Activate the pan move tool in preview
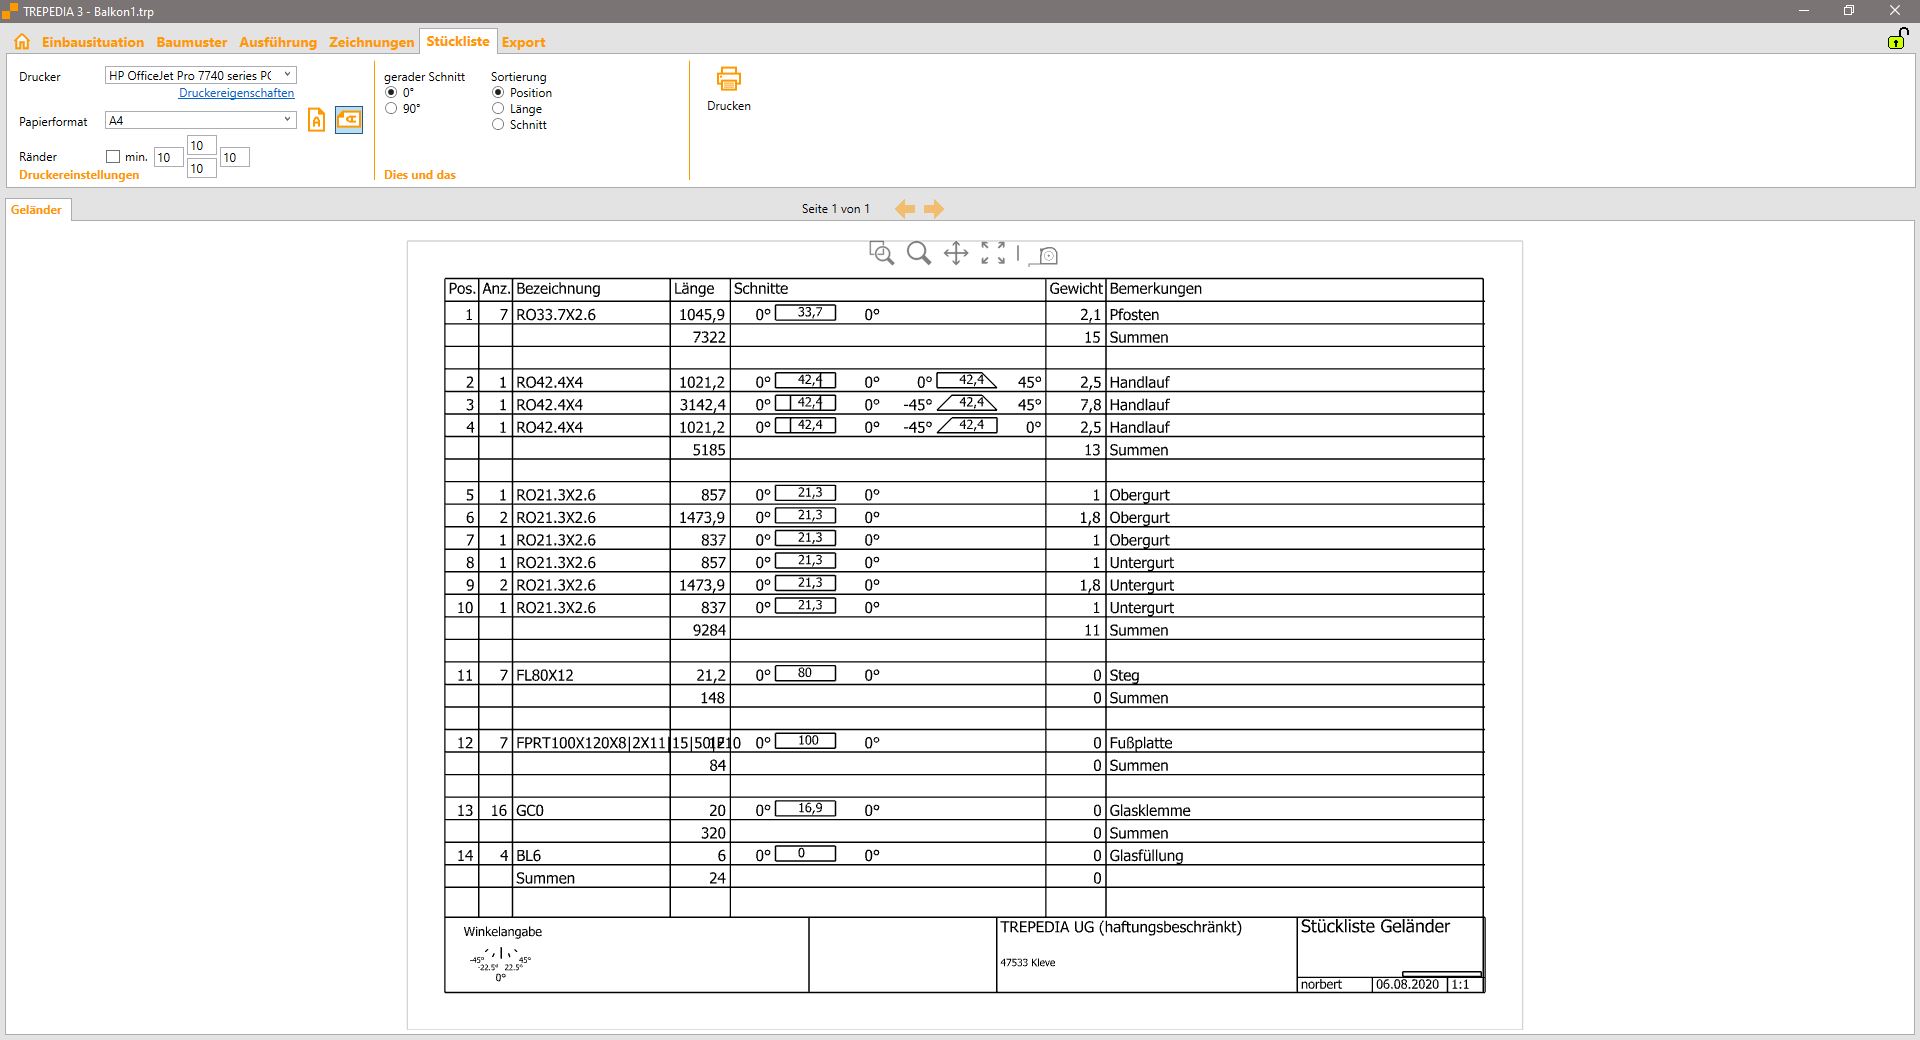The height and width of the screenshot is (1040, 1920). (x=956, y=253)
